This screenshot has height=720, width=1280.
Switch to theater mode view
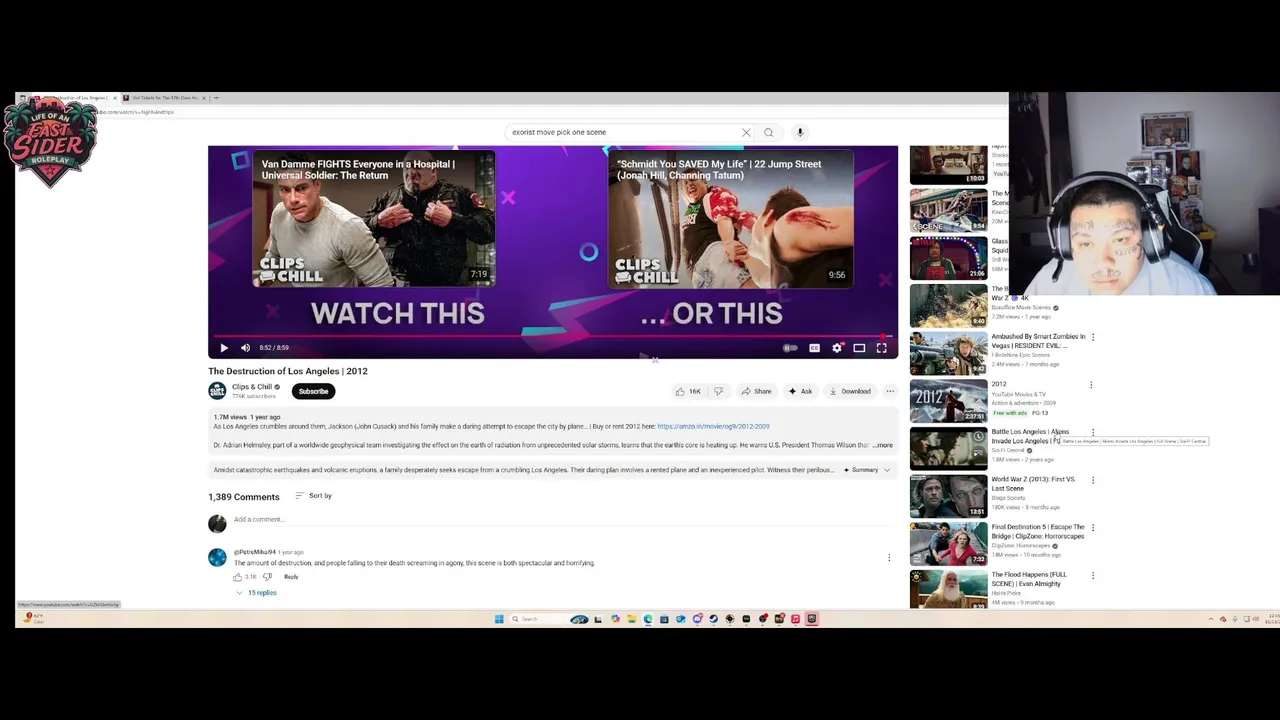click(859, 348)
